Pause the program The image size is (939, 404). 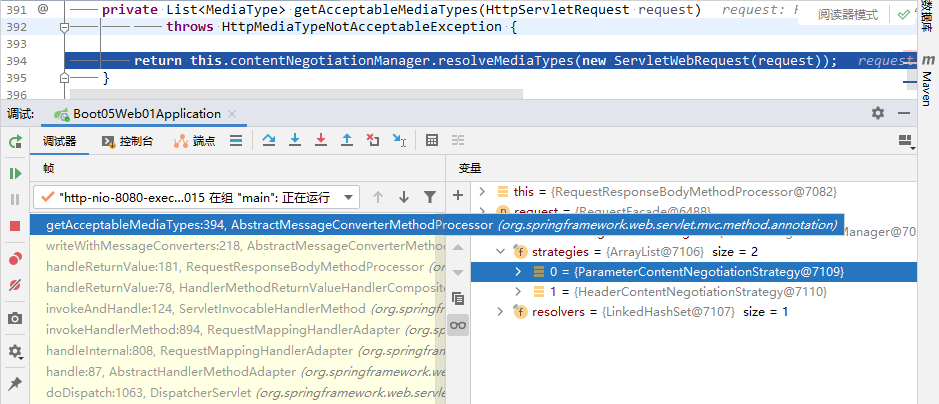click(x=15, y=199)
